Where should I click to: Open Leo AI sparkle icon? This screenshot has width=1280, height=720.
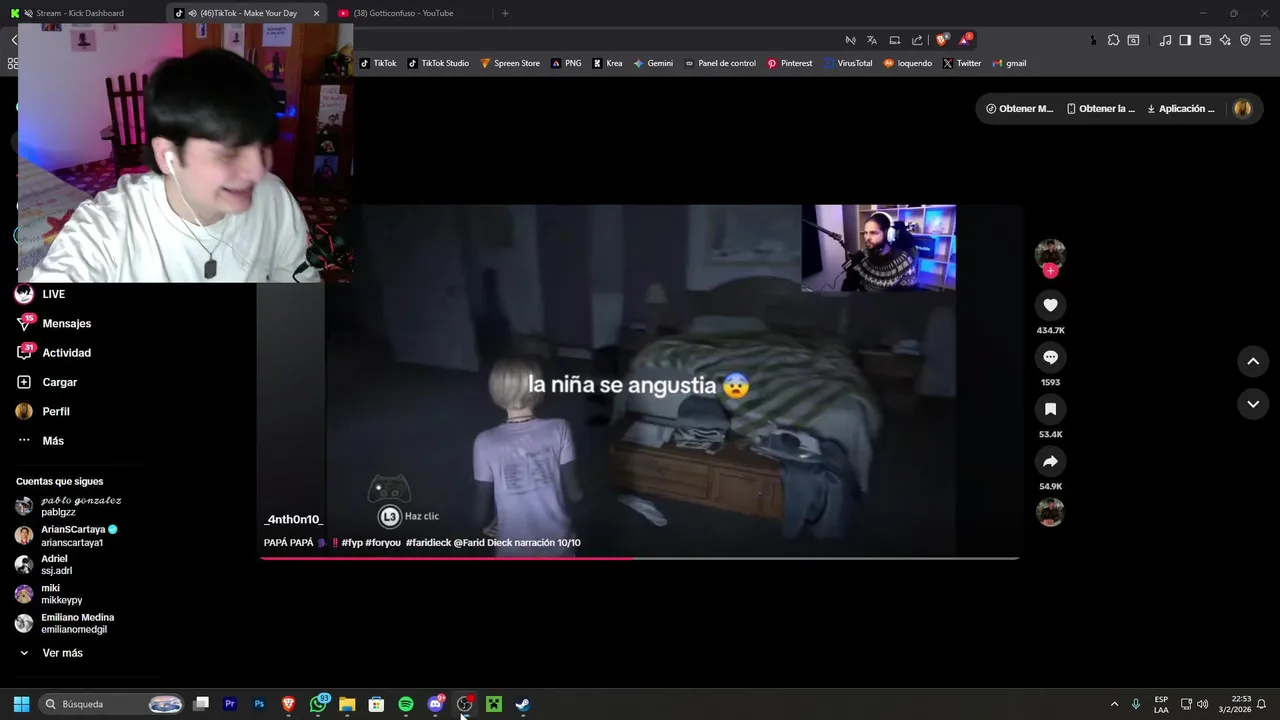tap(1225, 40)
